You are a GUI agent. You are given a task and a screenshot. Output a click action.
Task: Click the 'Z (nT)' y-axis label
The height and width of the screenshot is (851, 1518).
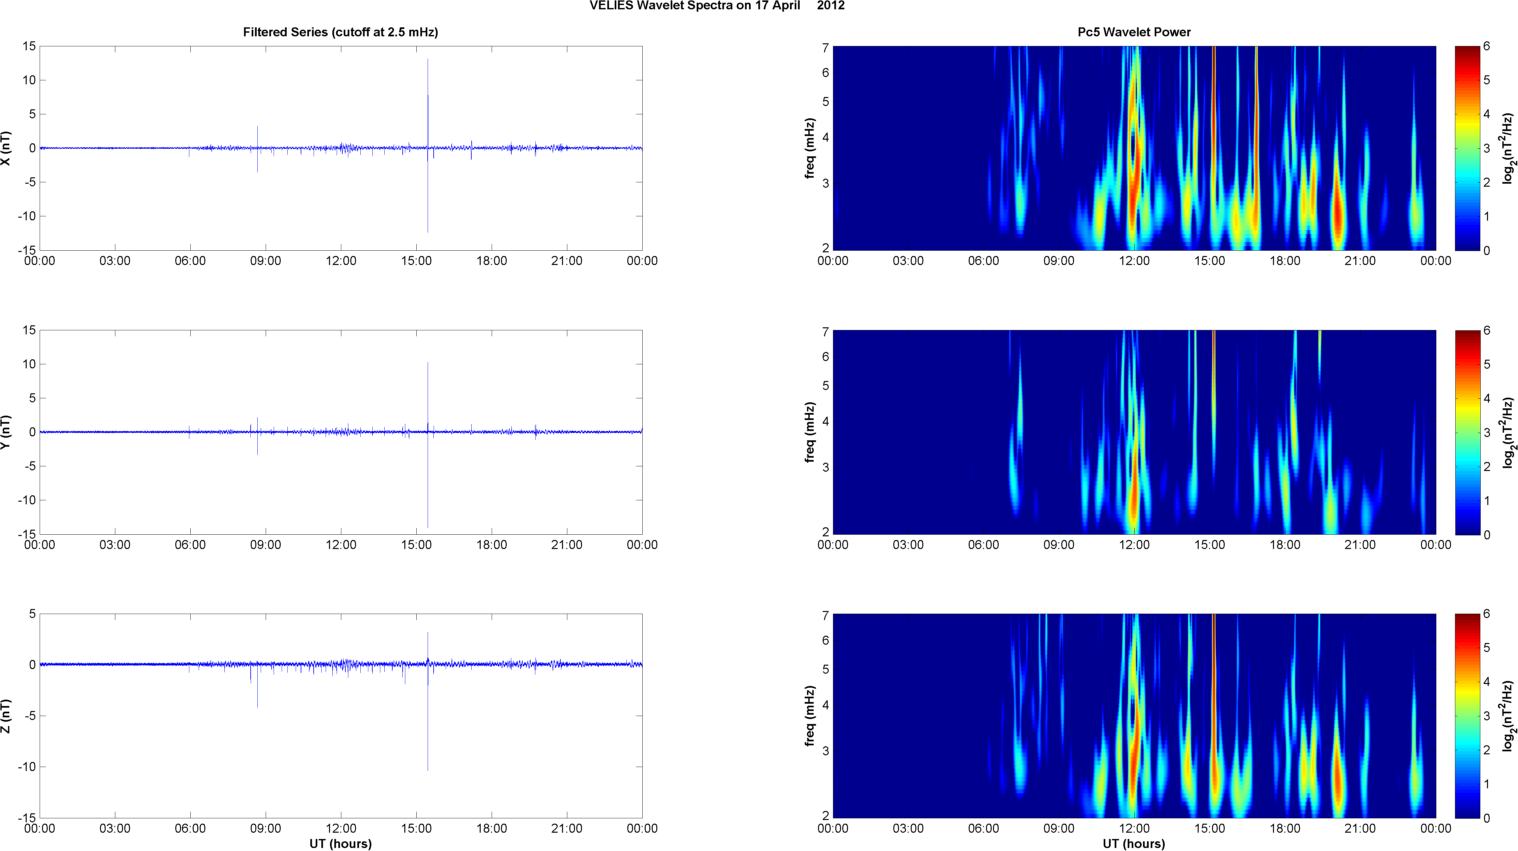[x=6, y=716]
